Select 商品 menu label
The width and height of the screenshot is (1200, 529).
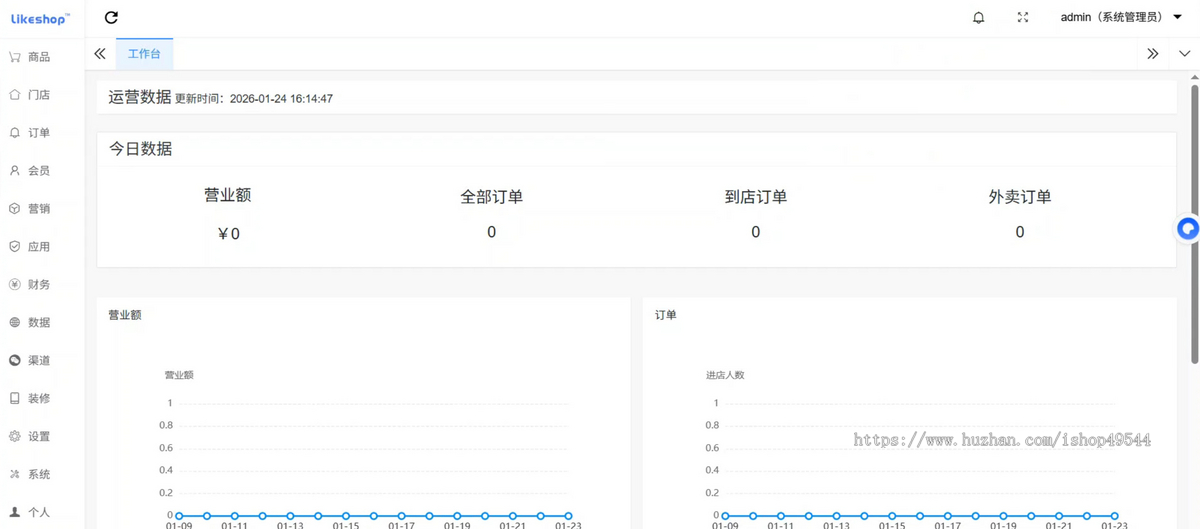[39, 57]
